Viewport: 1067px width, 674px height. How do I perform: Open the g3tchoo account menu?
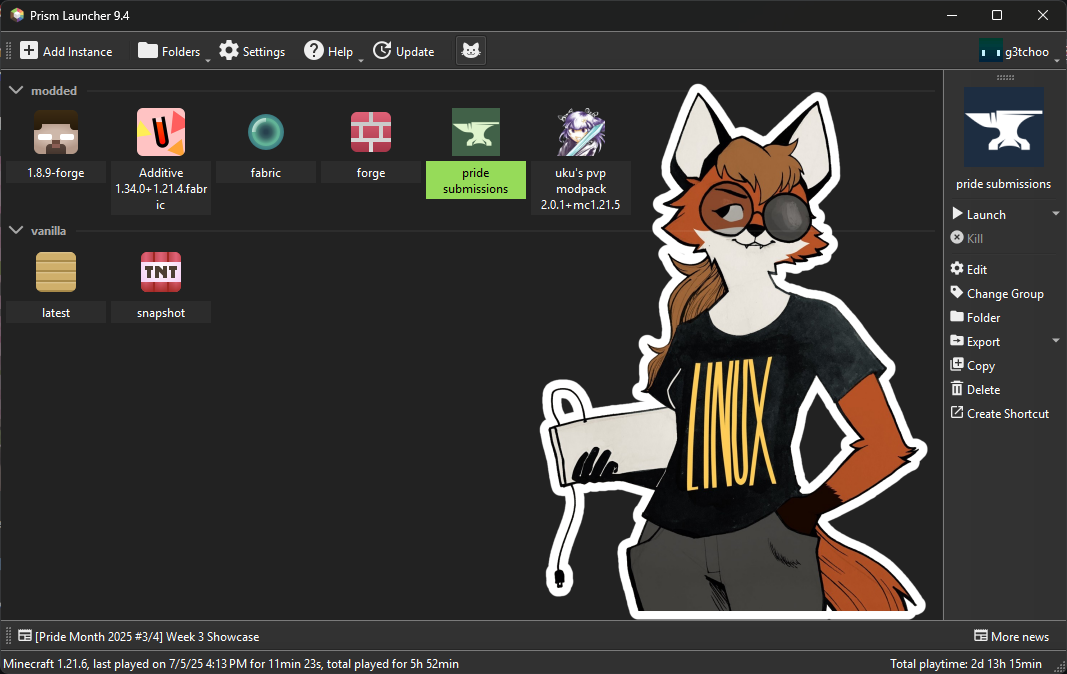(x=1015, y=51)
